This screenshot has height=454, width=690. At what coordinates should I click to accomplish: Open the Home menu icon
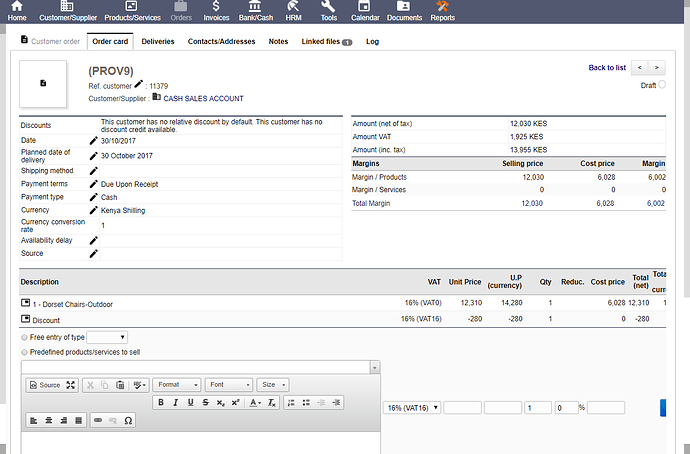(17, 11)
